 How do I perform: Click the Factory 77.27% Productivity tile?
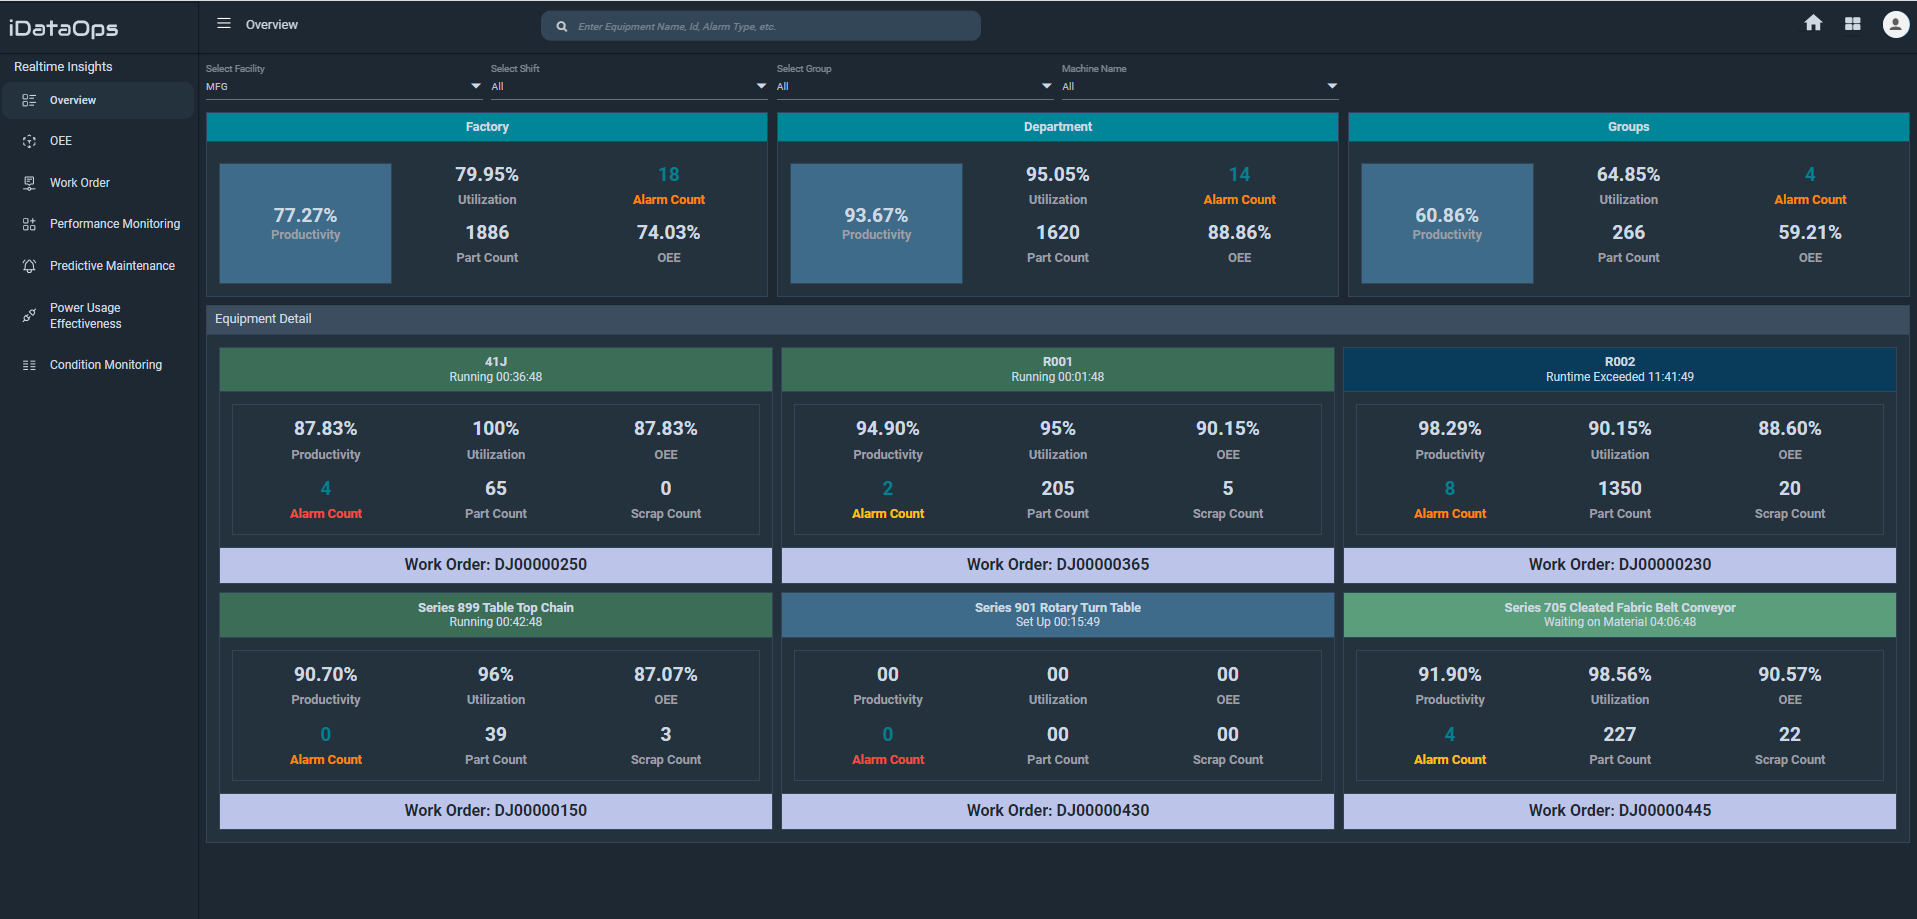coord(305,224)
